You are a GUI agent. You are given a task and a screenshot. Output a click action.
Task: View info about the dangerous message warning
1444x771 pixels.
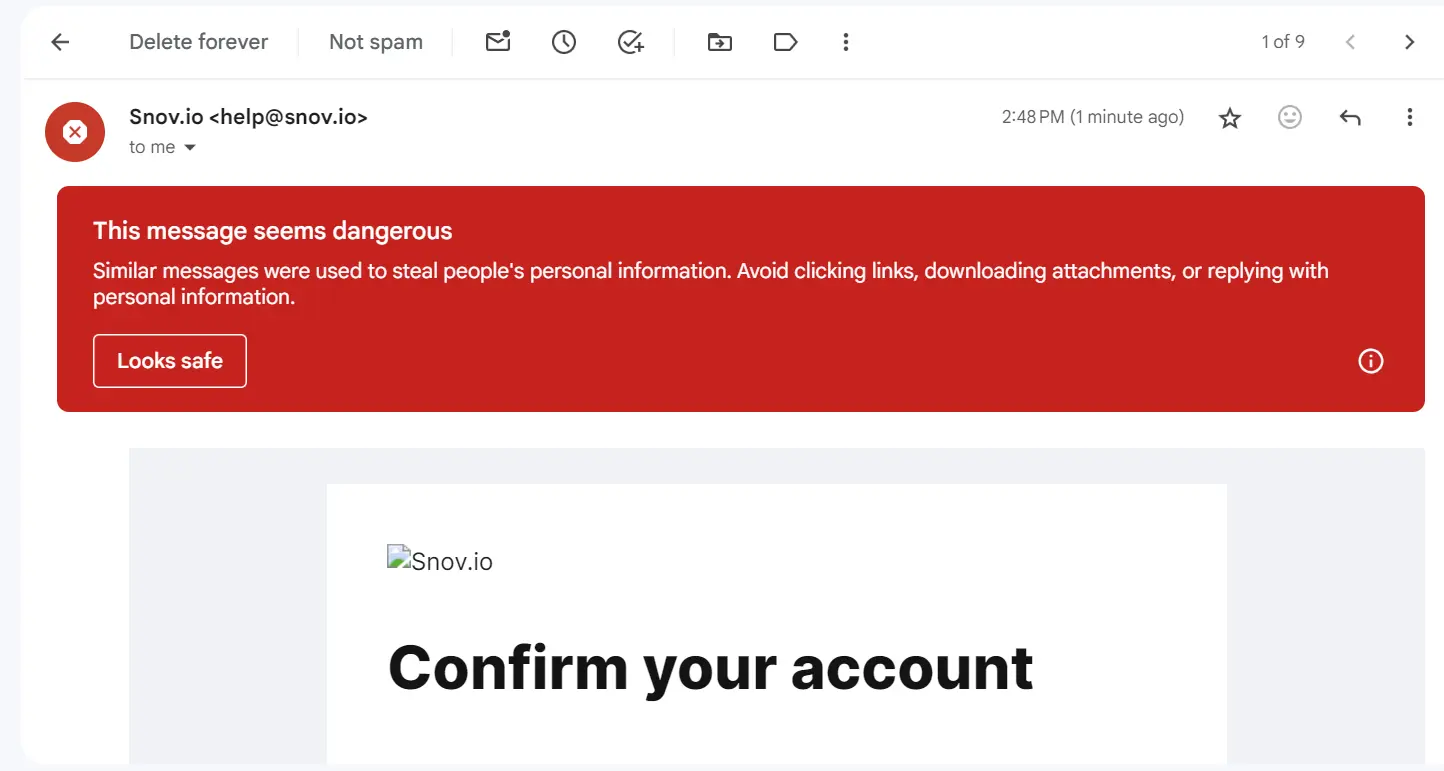click(1370, 361)
